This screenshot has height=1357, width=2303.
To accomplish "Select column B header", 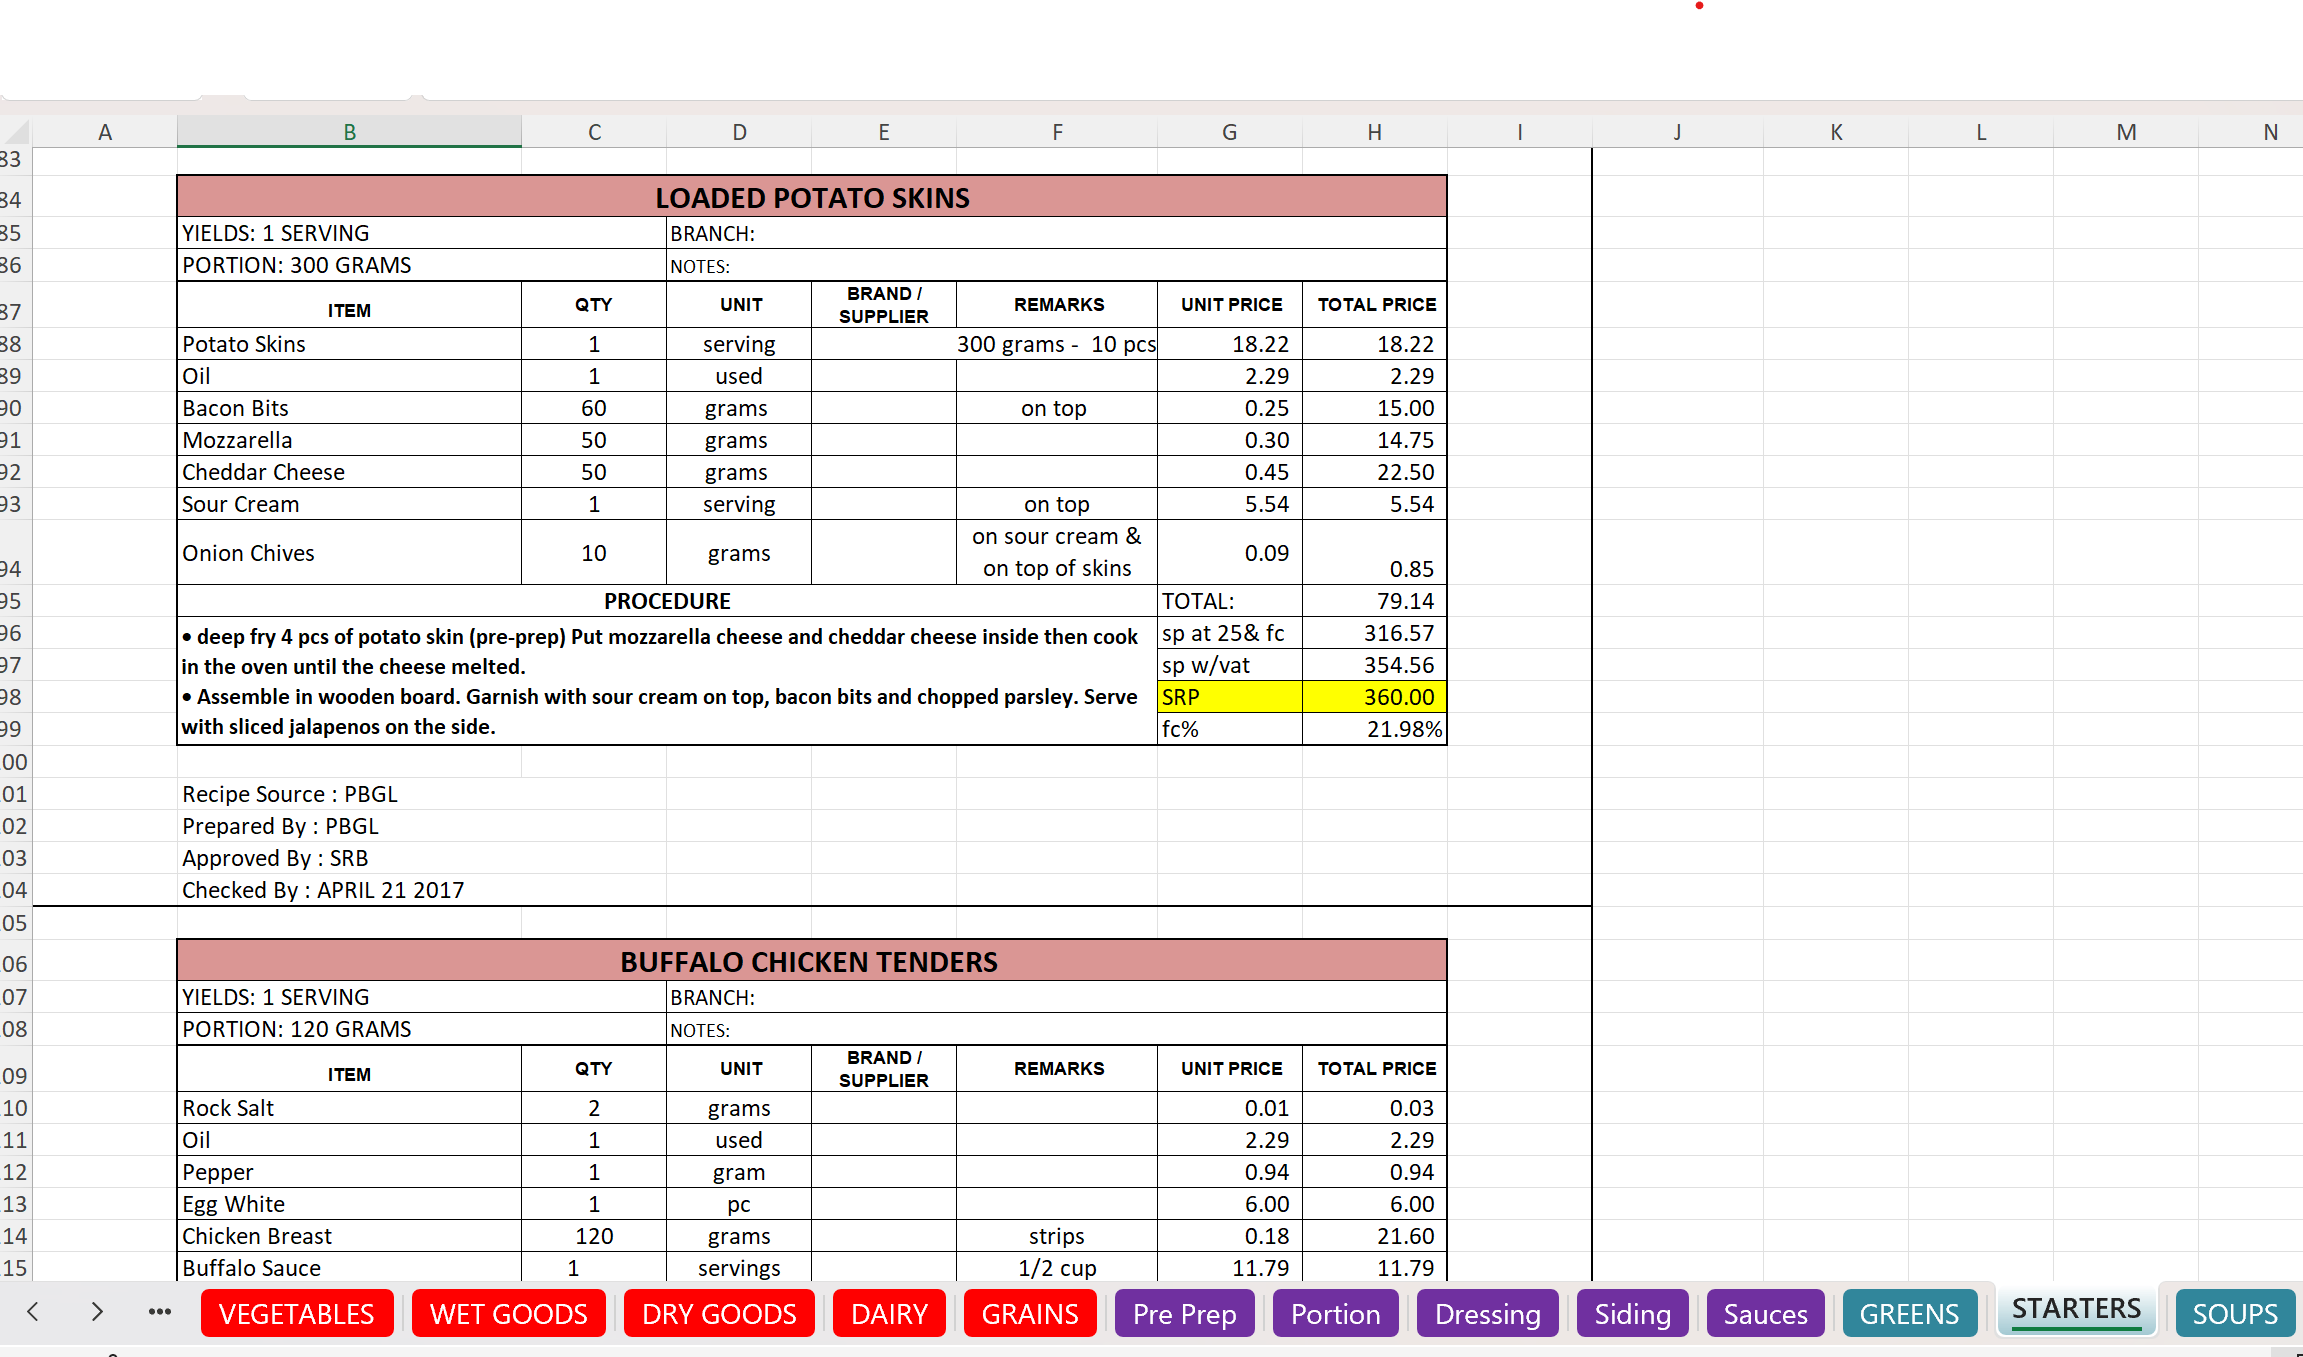I will pyautogui.click(x=349, y=132).
